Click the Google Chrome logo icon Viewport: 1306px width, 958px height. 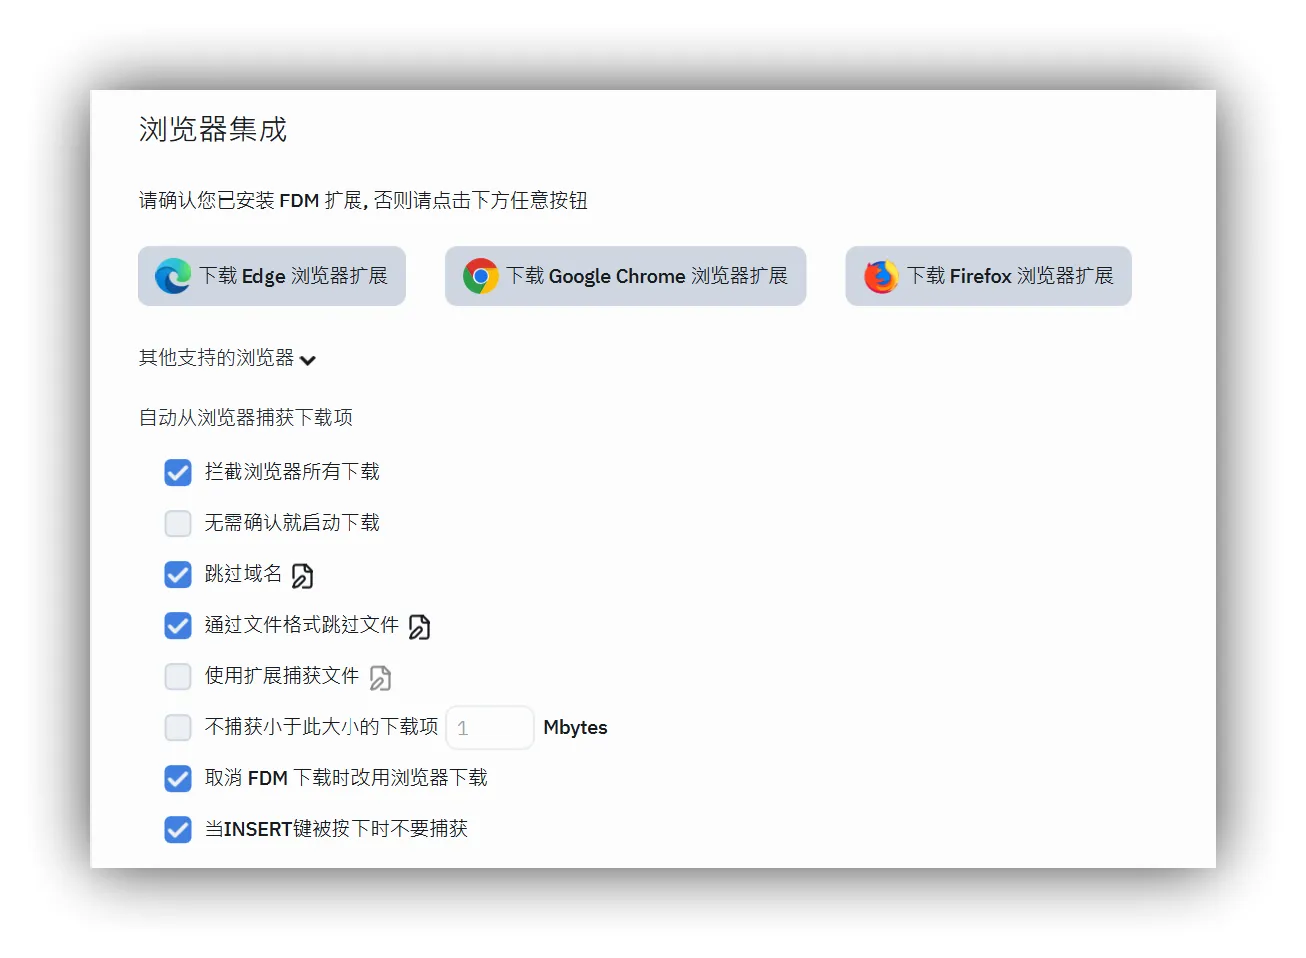(480, 276)
